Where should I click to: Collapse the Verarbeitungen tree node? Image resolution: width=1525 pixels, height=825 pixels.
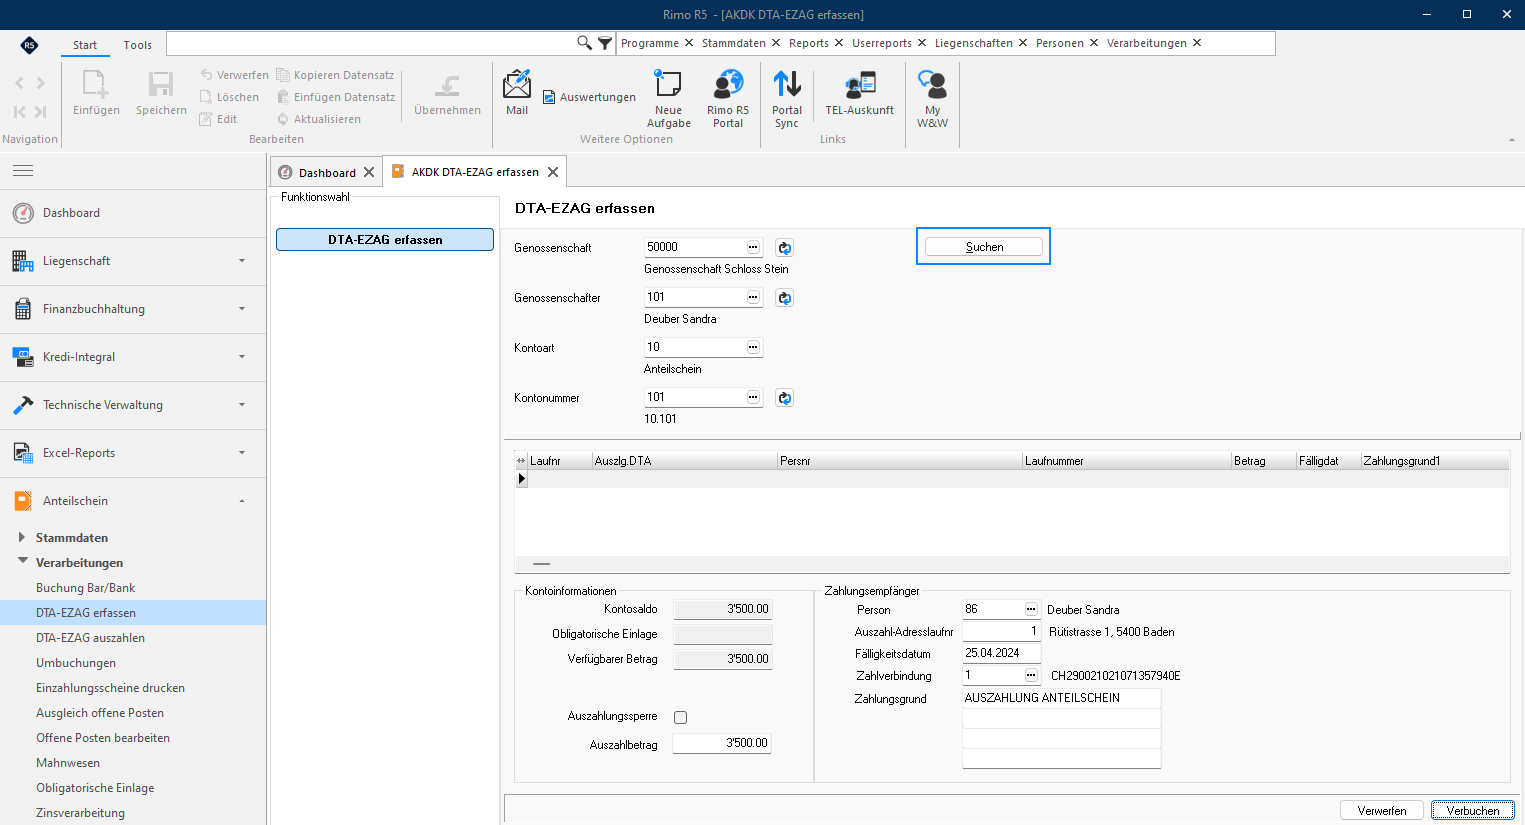[x=22, y=561]
